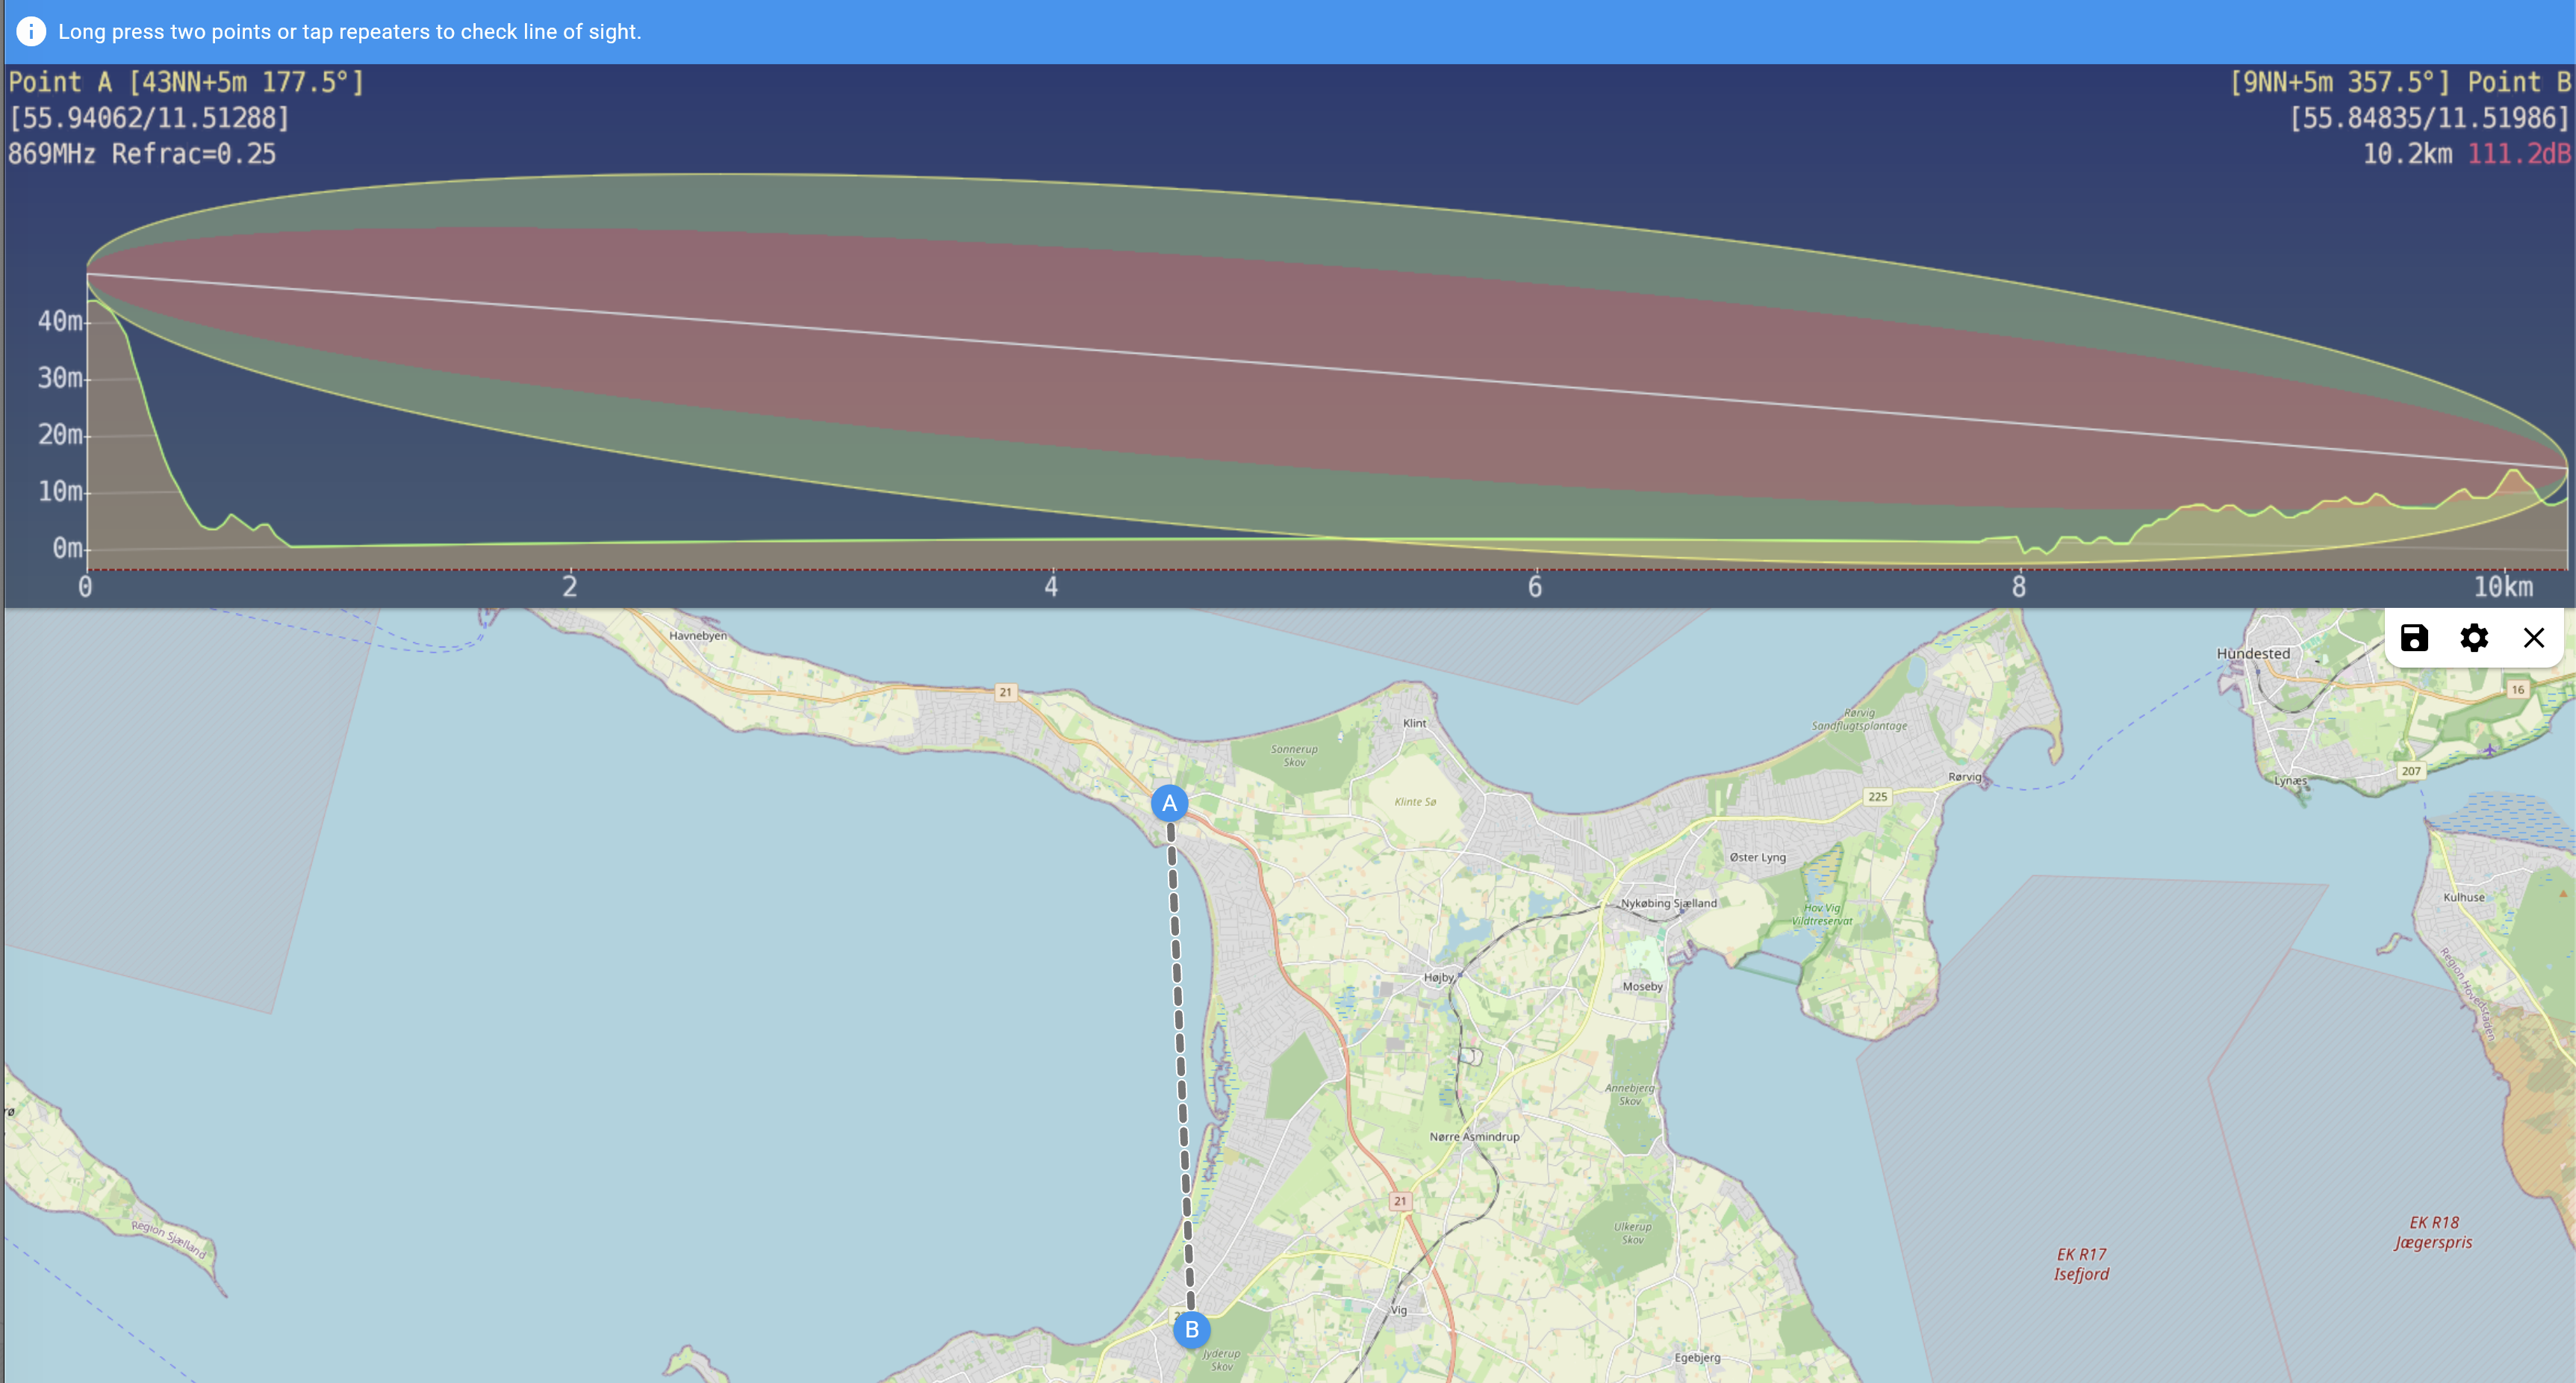The height and width of the screenshot is (1383, 2576).
Task: Click the 111.2dB path loss value
Action: click(2519, 154)
